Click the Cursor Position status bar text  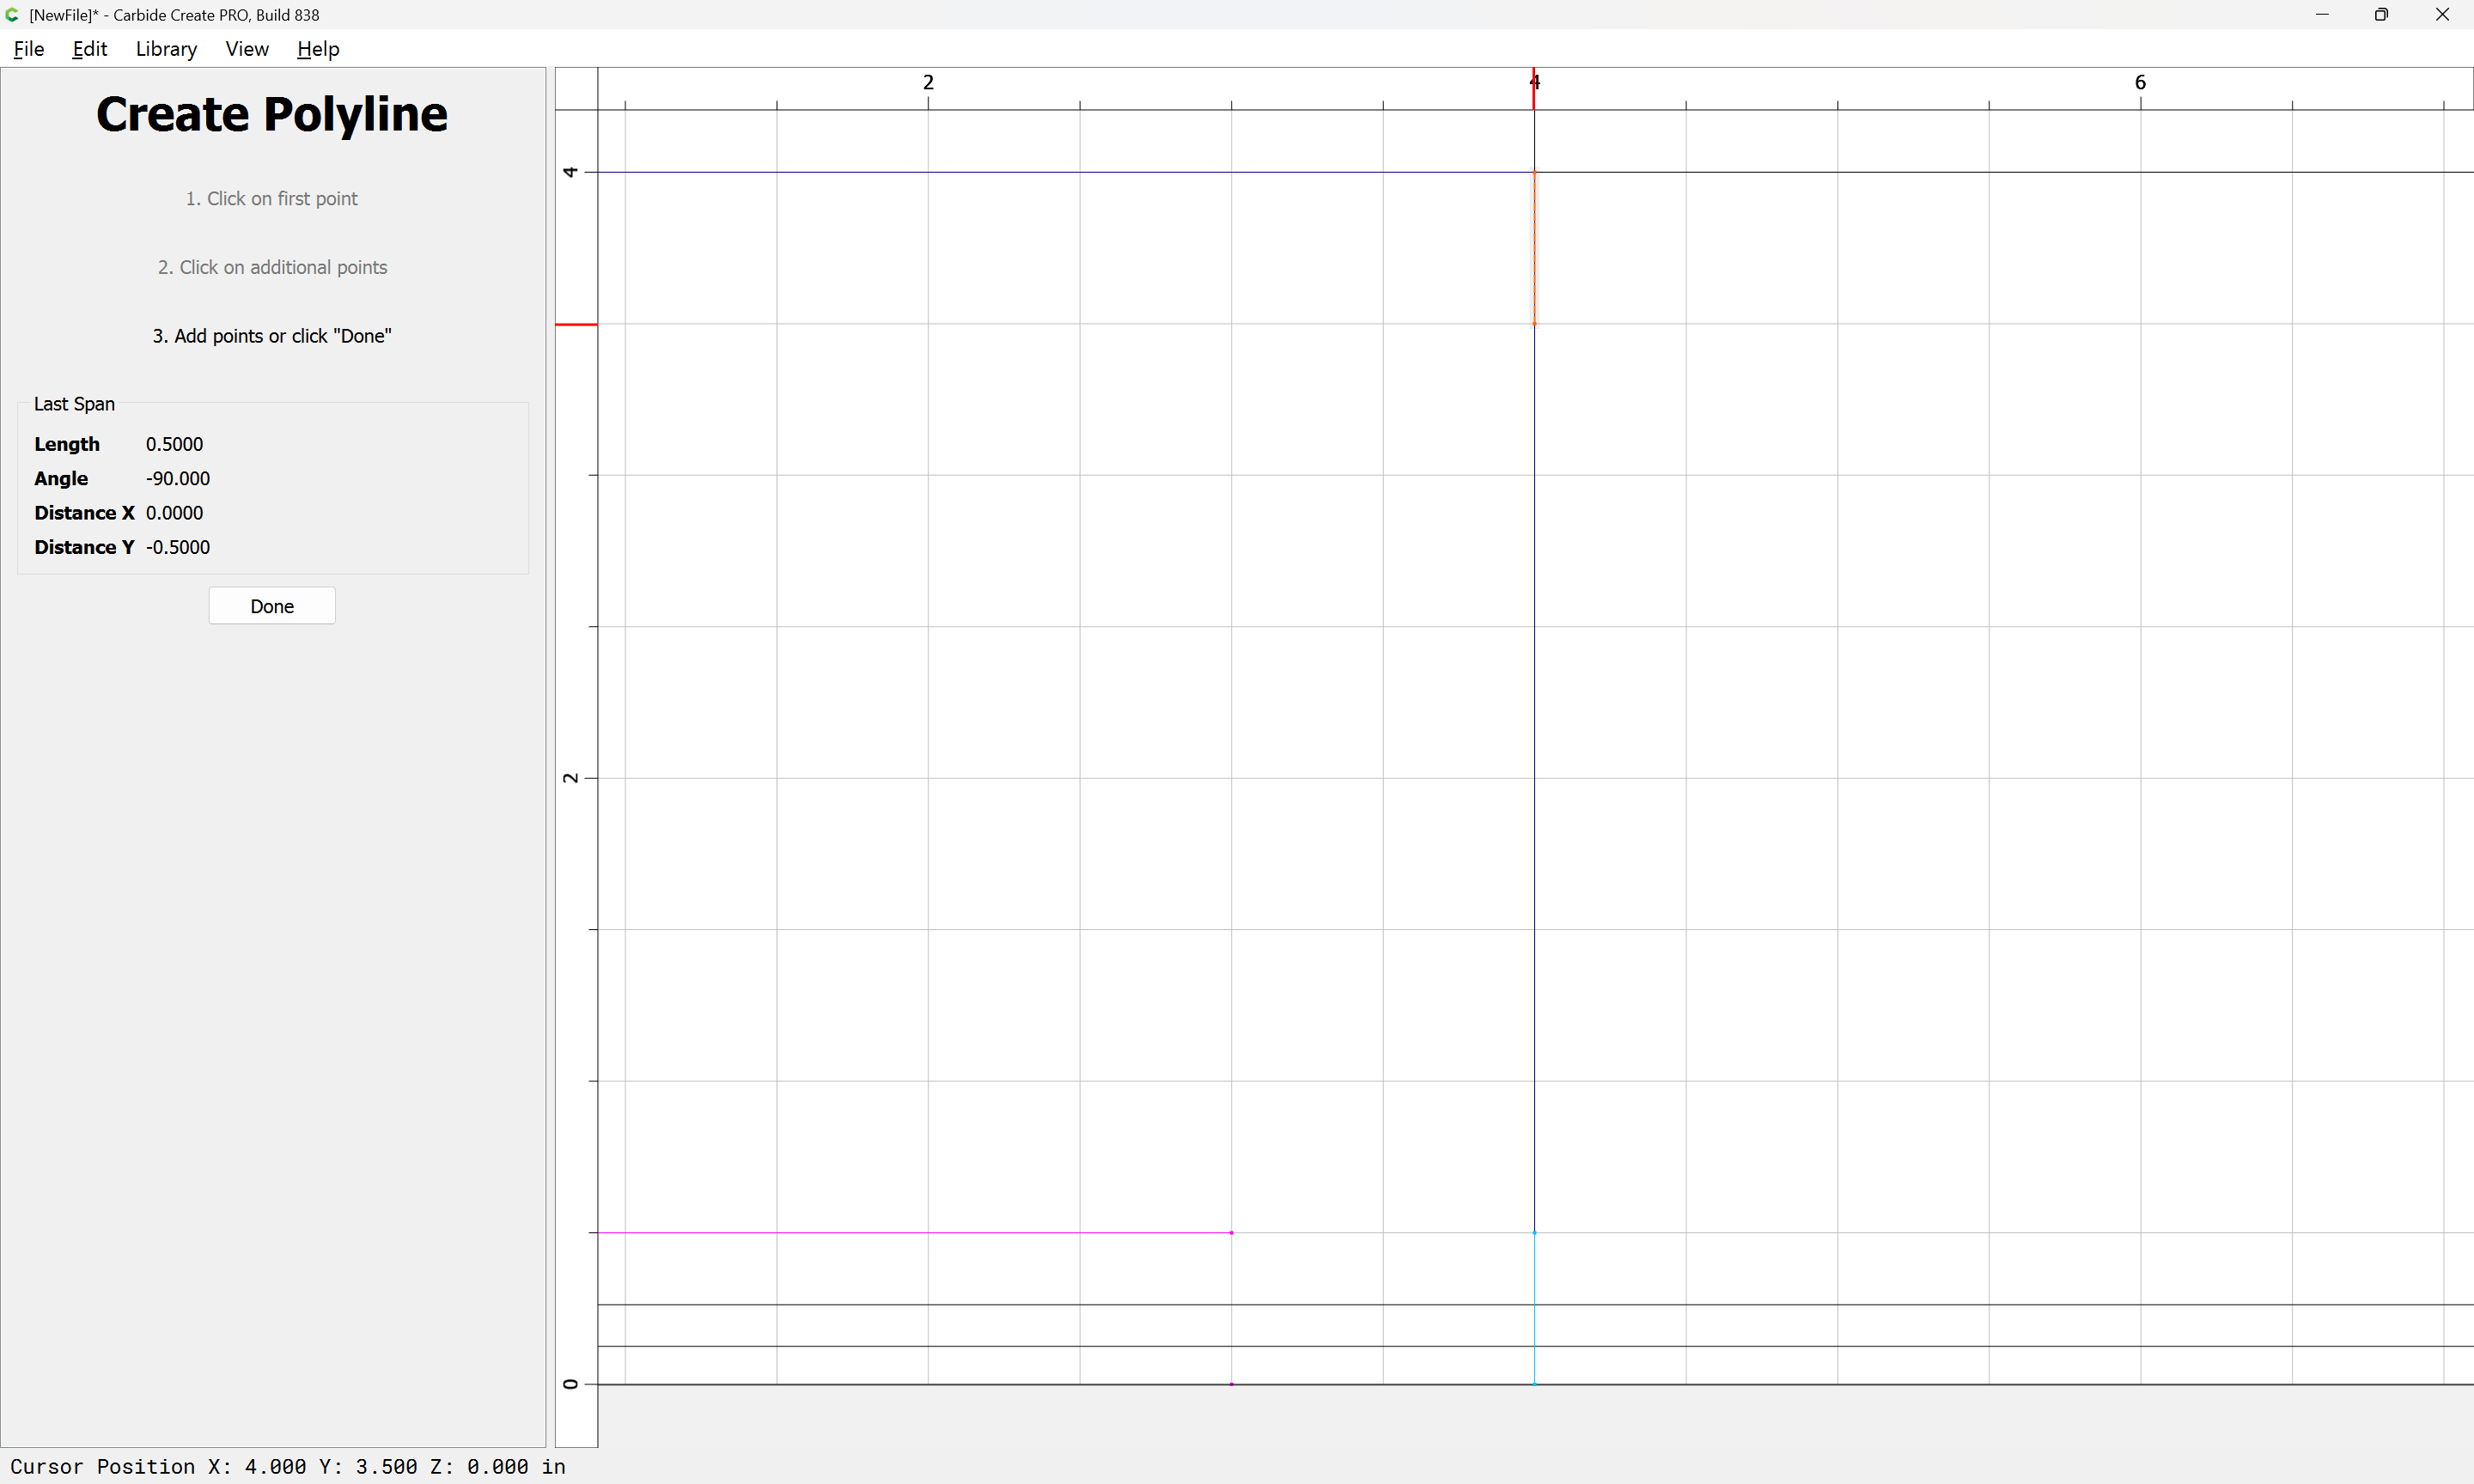[288, 1466]
